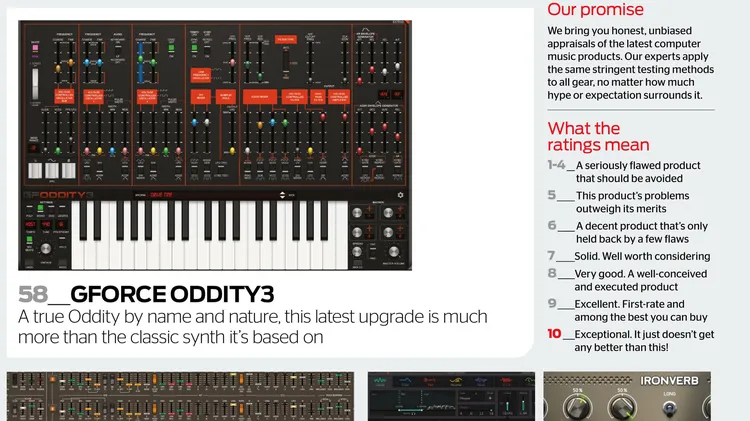Click the Audio Mixer red block
The width and height of the screenshot is (750, 421).
point(260,97)
